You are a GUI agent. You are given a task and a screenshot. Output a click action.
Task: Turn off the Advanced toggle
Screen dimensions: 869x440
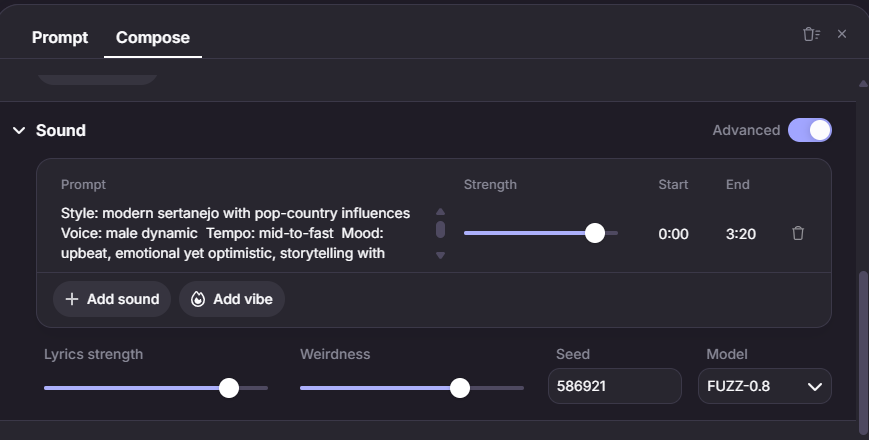point(809,130)
